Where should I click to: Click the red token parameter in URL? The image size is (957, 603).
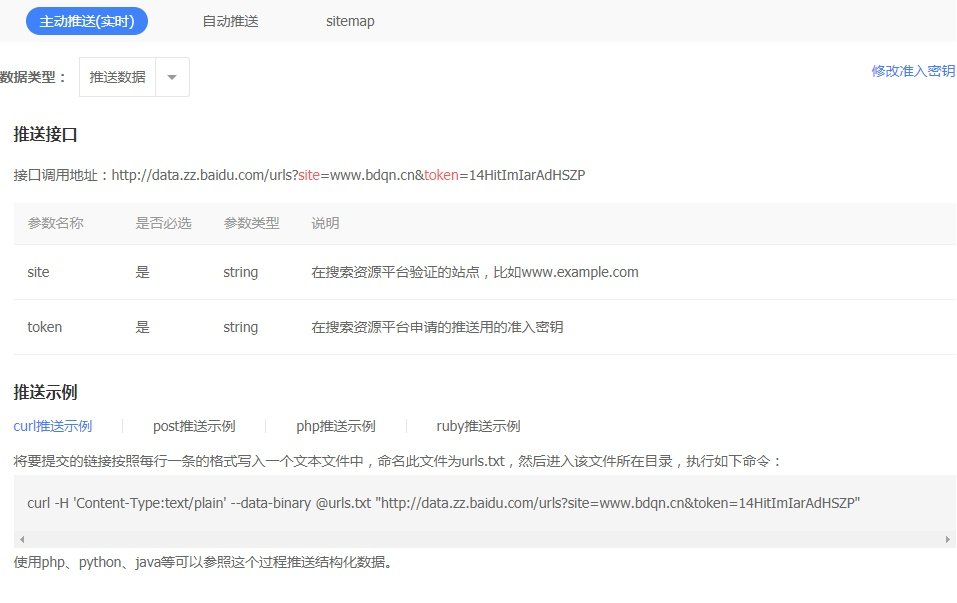(x=442, y=175)
